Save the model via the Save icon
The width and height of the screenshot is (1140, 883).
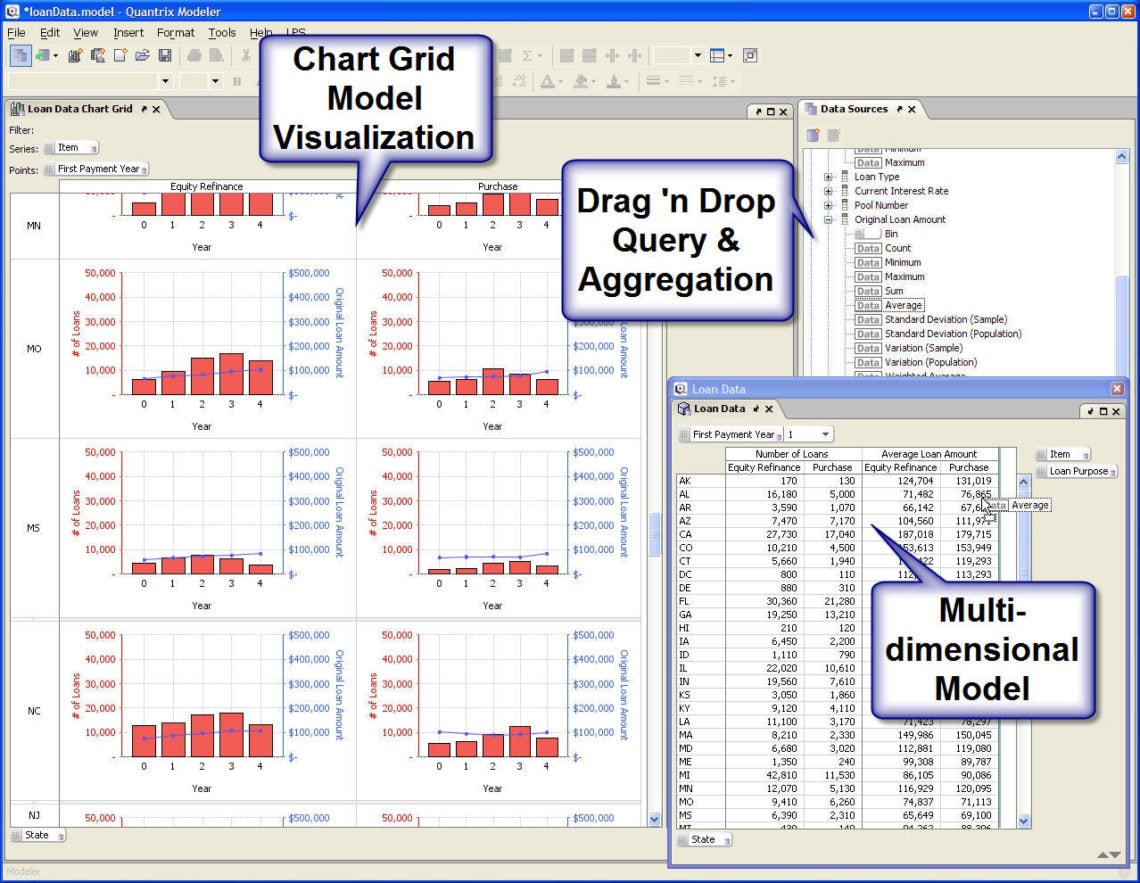click(164, 57)
